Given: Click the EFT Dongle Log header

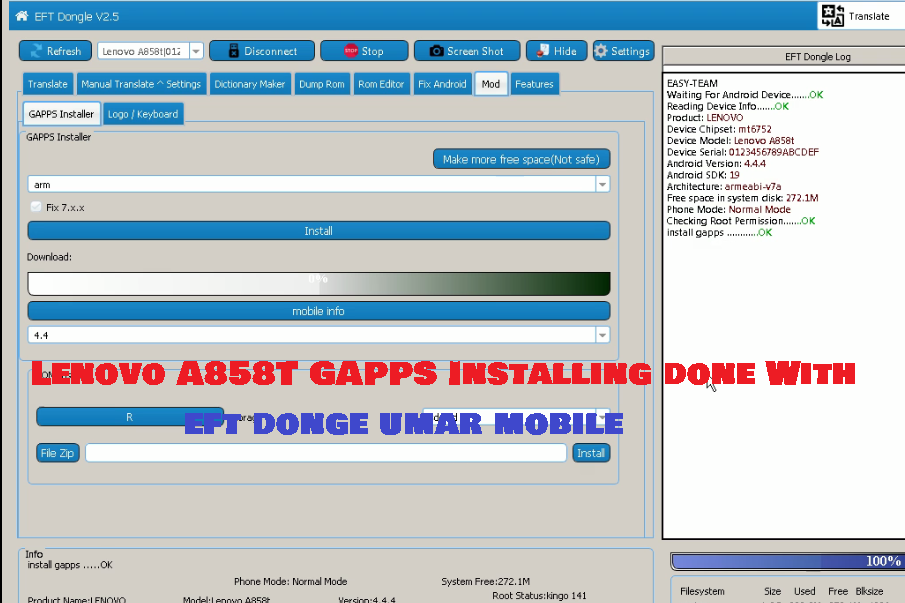Looking at the screenshot, I should (817, 57).
